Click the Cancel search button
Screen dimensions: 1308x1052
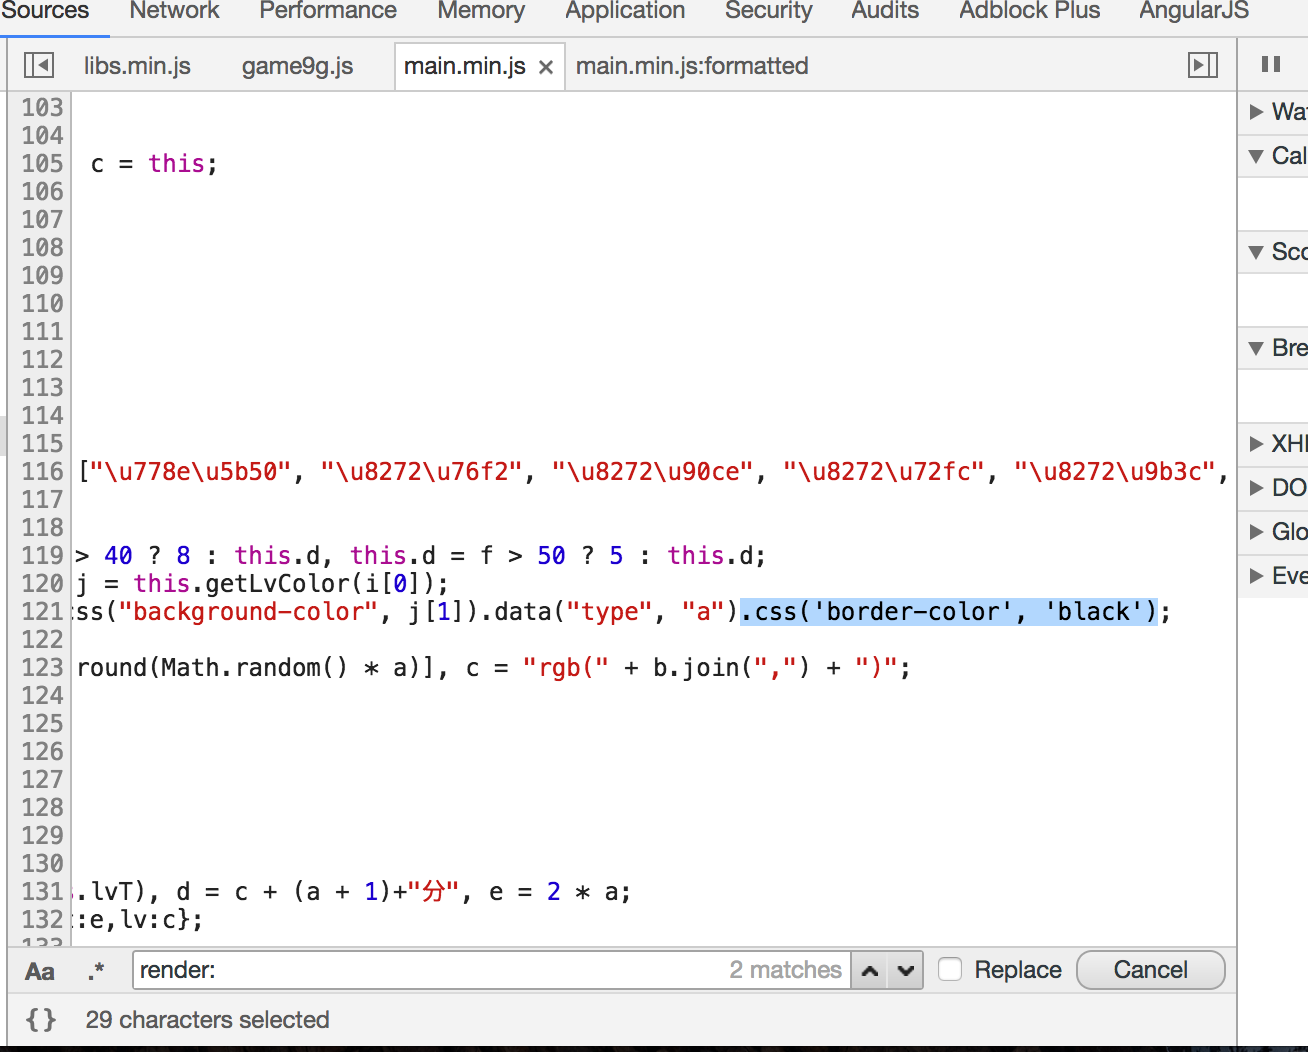click(x=1150, y=970)
